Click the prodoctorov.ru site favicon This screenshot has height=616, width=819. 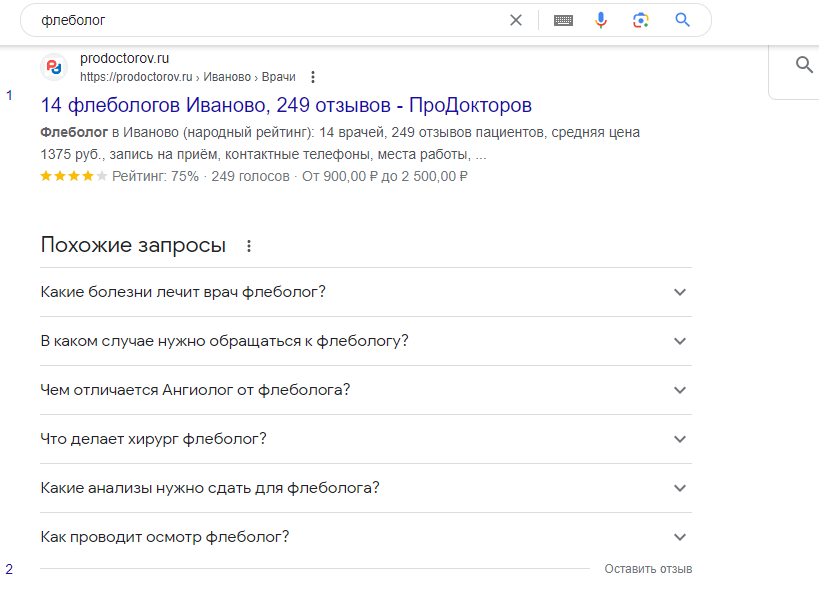point(53,67)
